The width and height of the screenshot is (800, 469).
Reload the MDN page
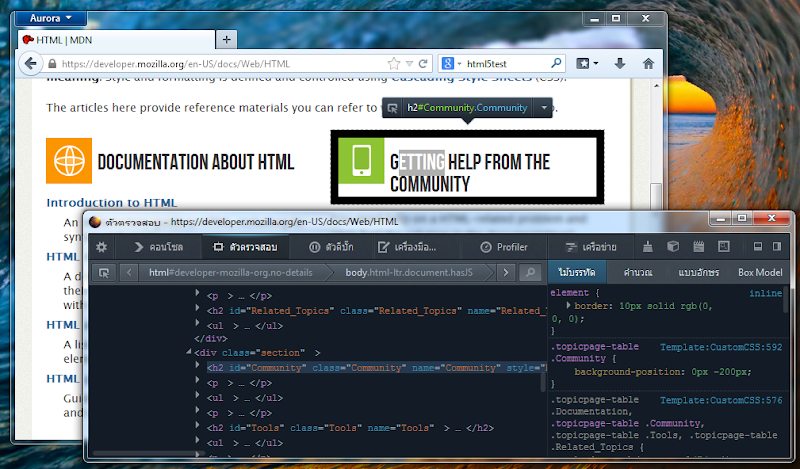pyautogui.click(x=423, y=64)
